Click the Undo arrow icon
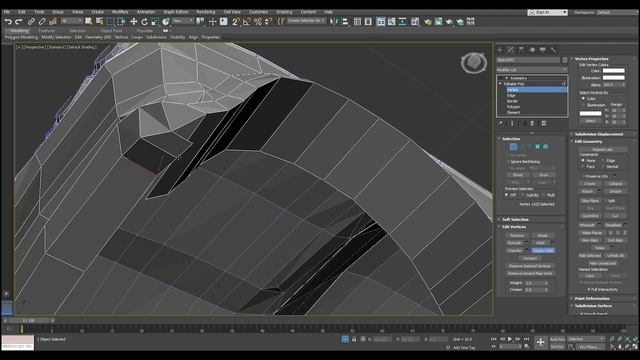Screen dimensions: 640x360 tap(8, 22)
